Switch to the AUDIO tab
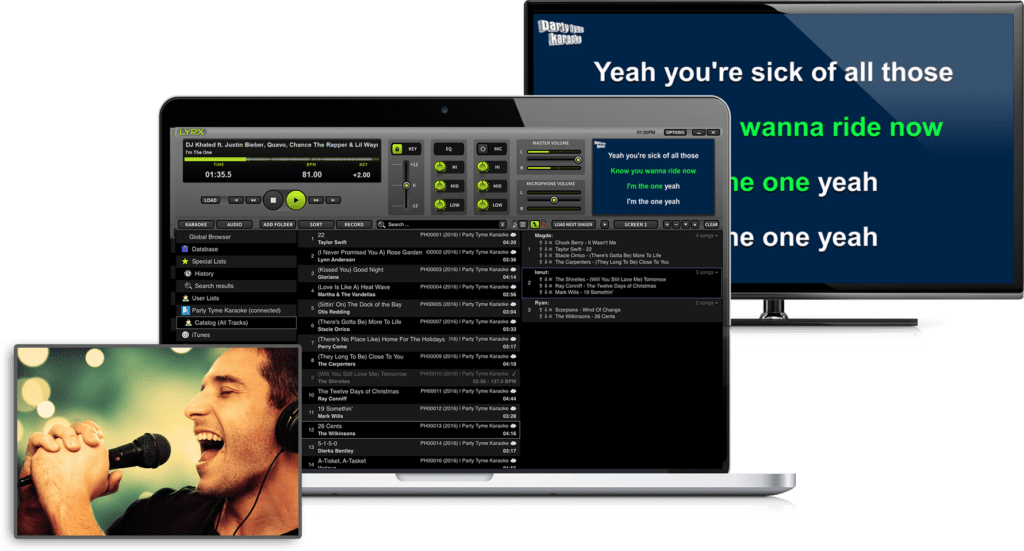 [233, 225]
